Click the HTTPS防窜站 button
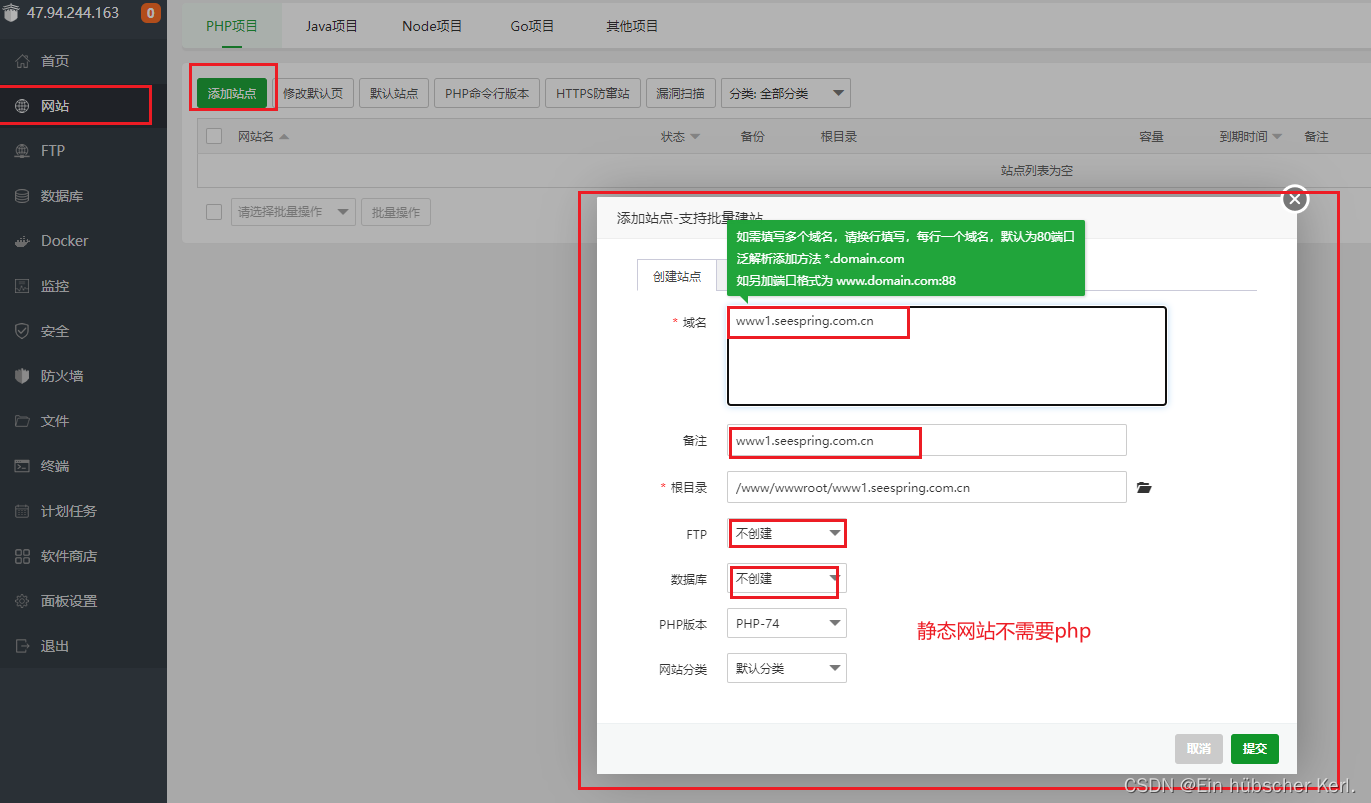Viewport: 1371px width, 803px height. pos(593,93)
